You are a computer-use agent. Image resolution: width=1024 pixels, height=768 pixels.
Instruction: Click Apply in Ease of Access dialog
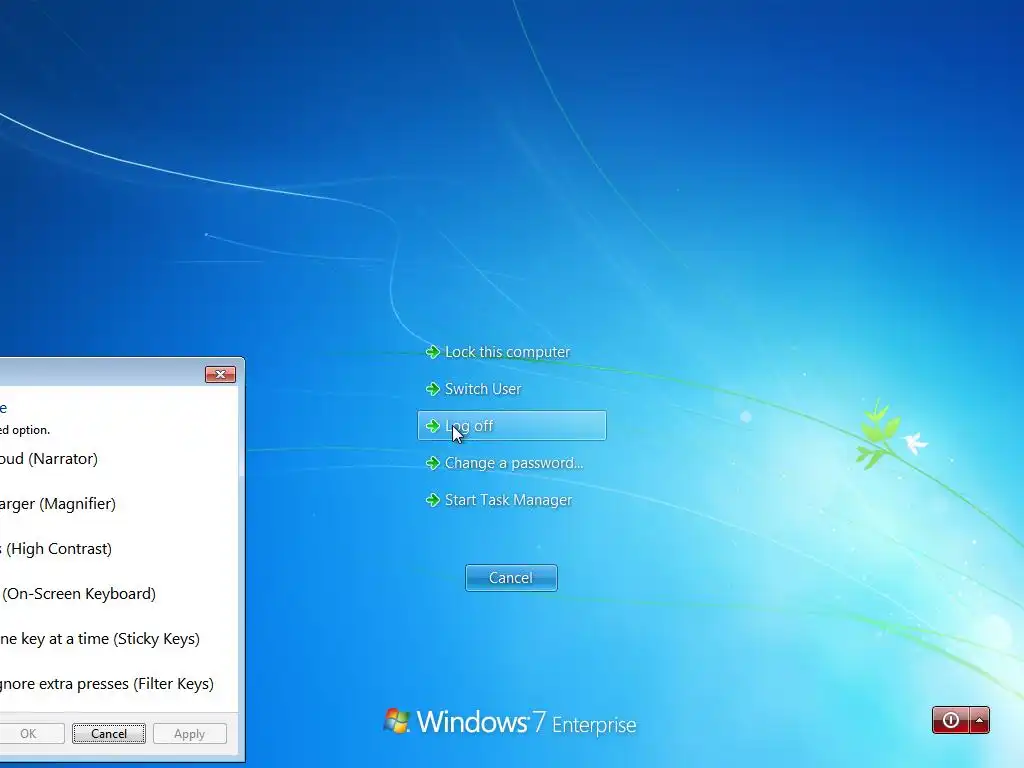[189, 733]
